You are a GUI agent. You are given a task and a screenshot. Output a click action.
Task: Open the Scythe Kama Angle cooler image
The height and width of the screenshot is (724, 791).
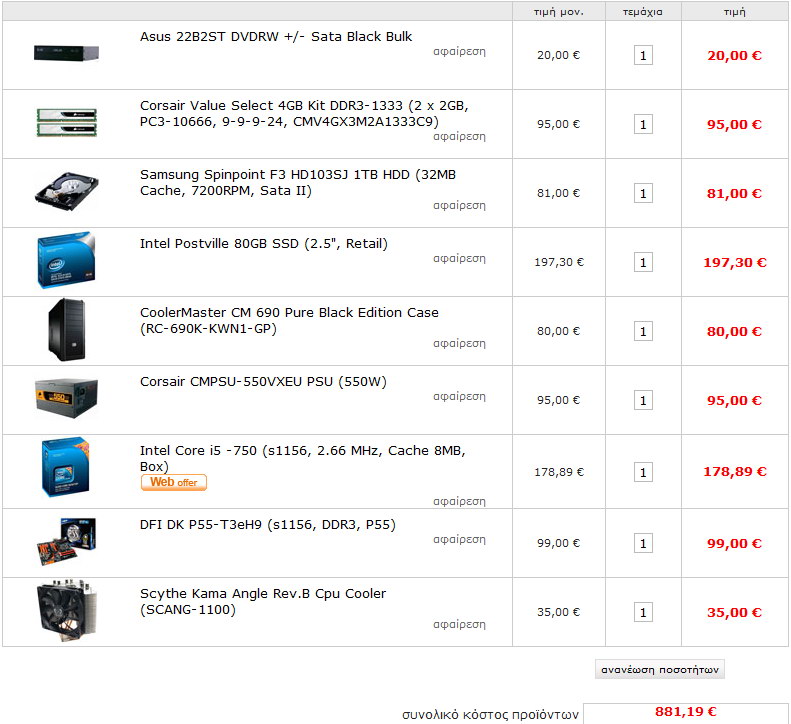[x=67, y=610]
